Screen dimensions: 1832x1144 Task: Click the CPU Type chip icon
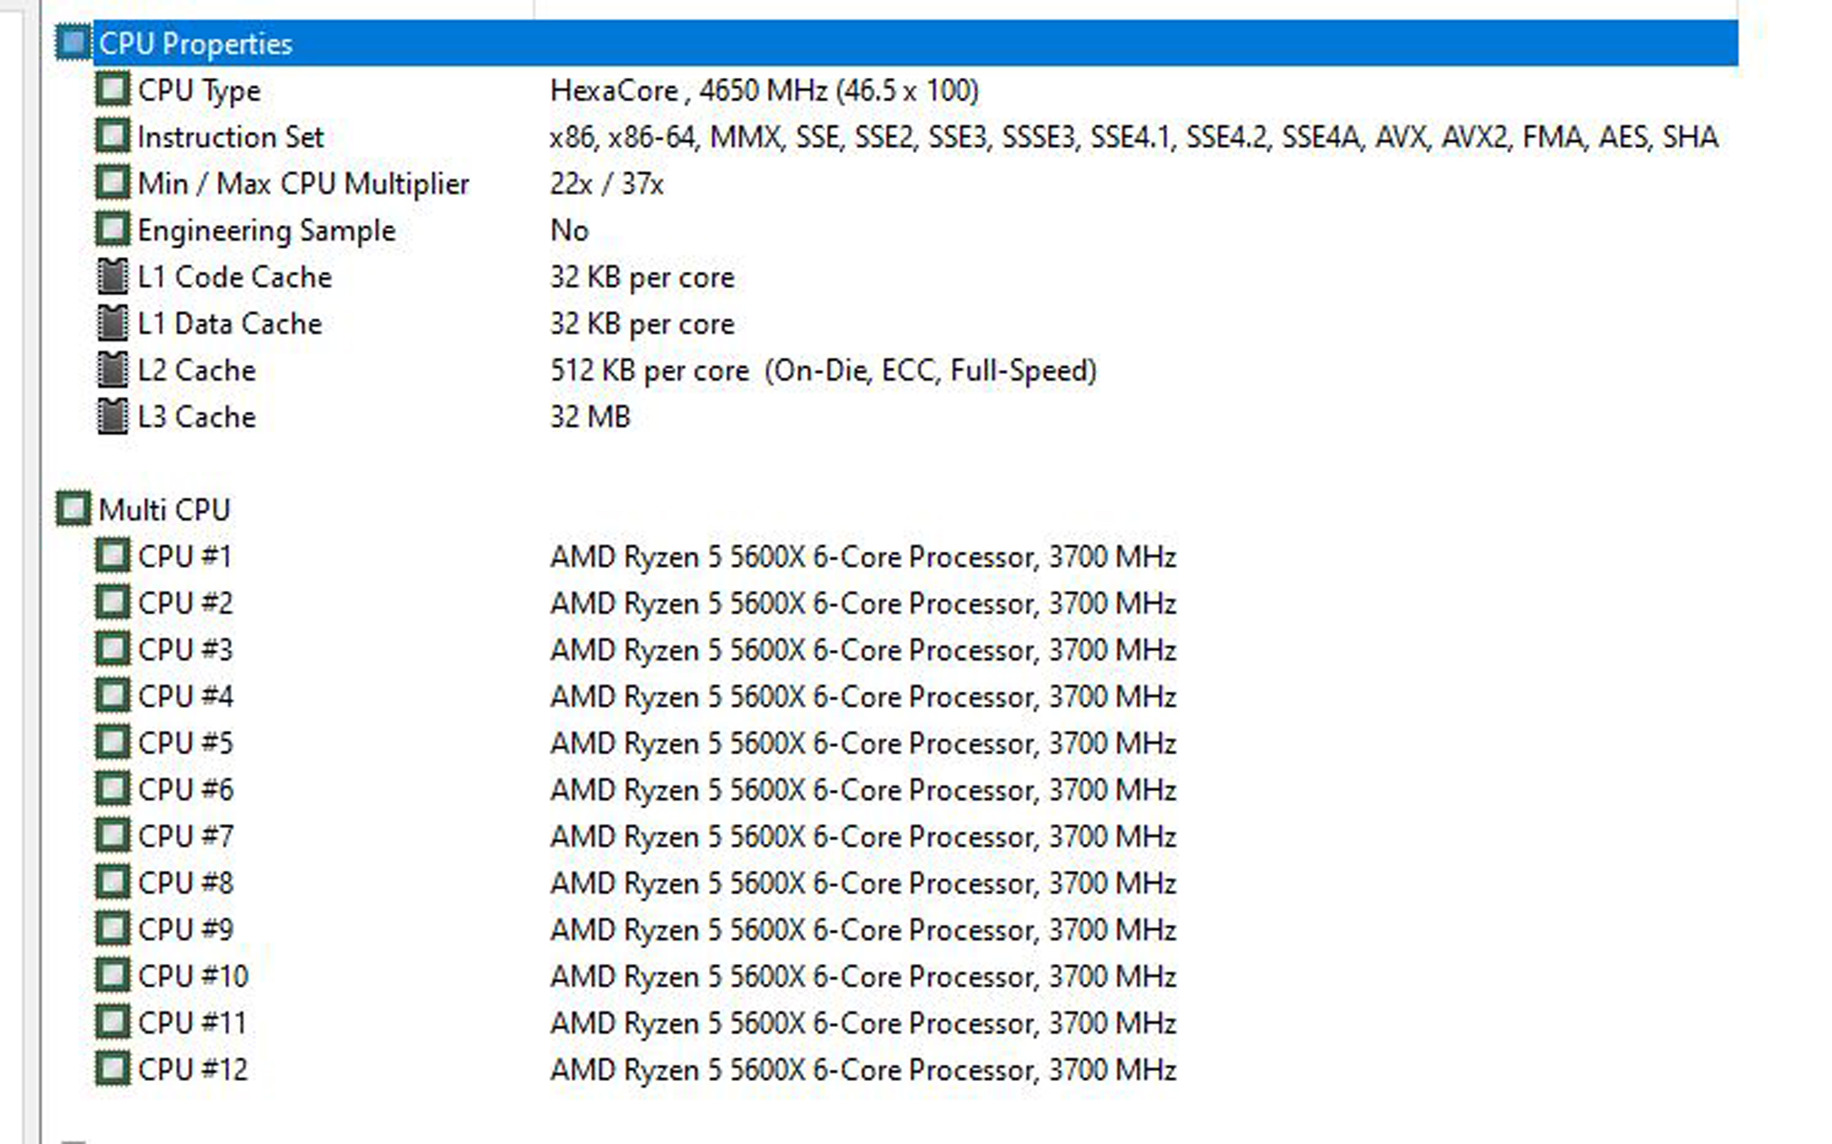click(112, 90)
